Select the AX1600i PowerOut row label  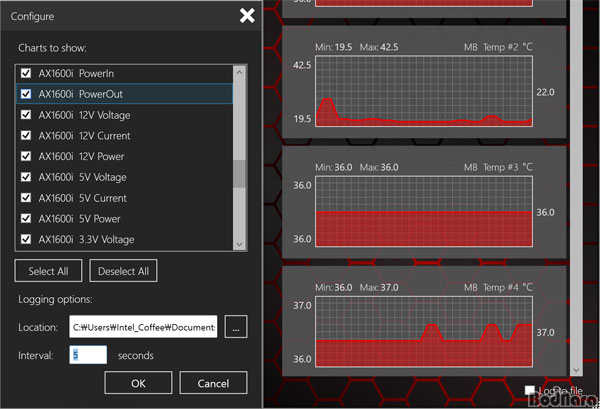point(81,94)
